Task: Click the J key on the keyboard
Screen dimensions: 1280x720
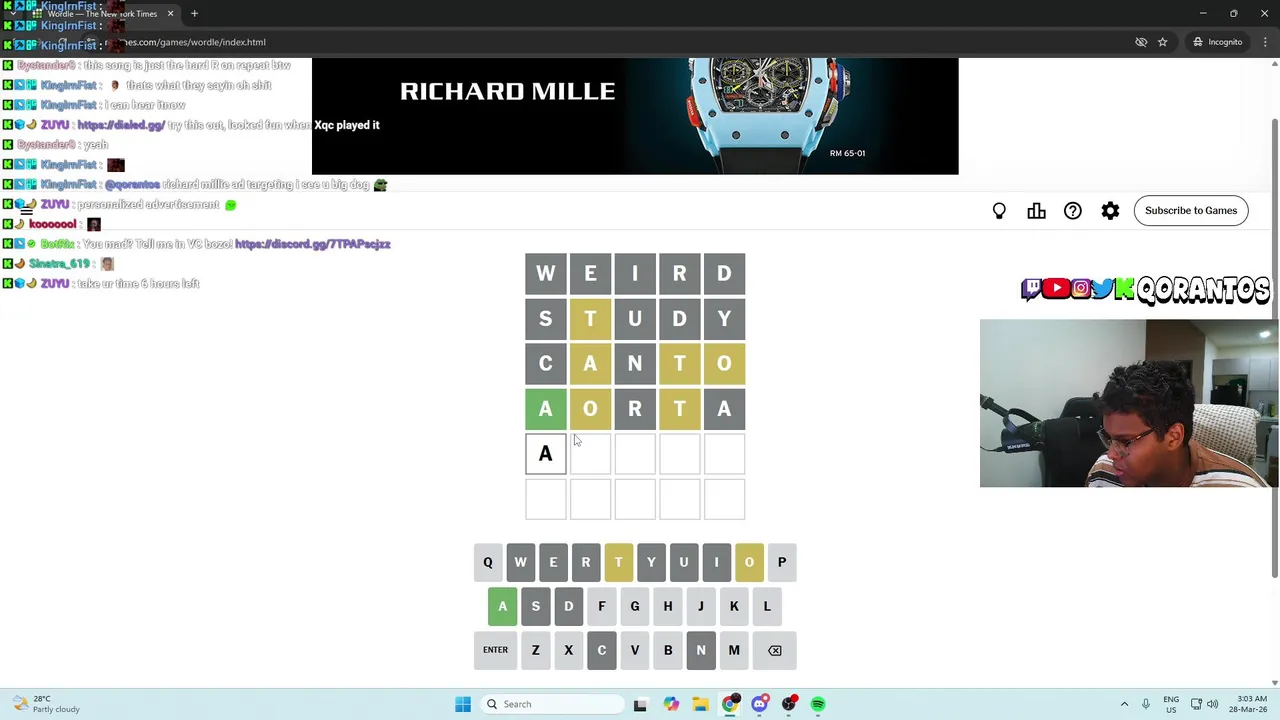Action: 701,606
